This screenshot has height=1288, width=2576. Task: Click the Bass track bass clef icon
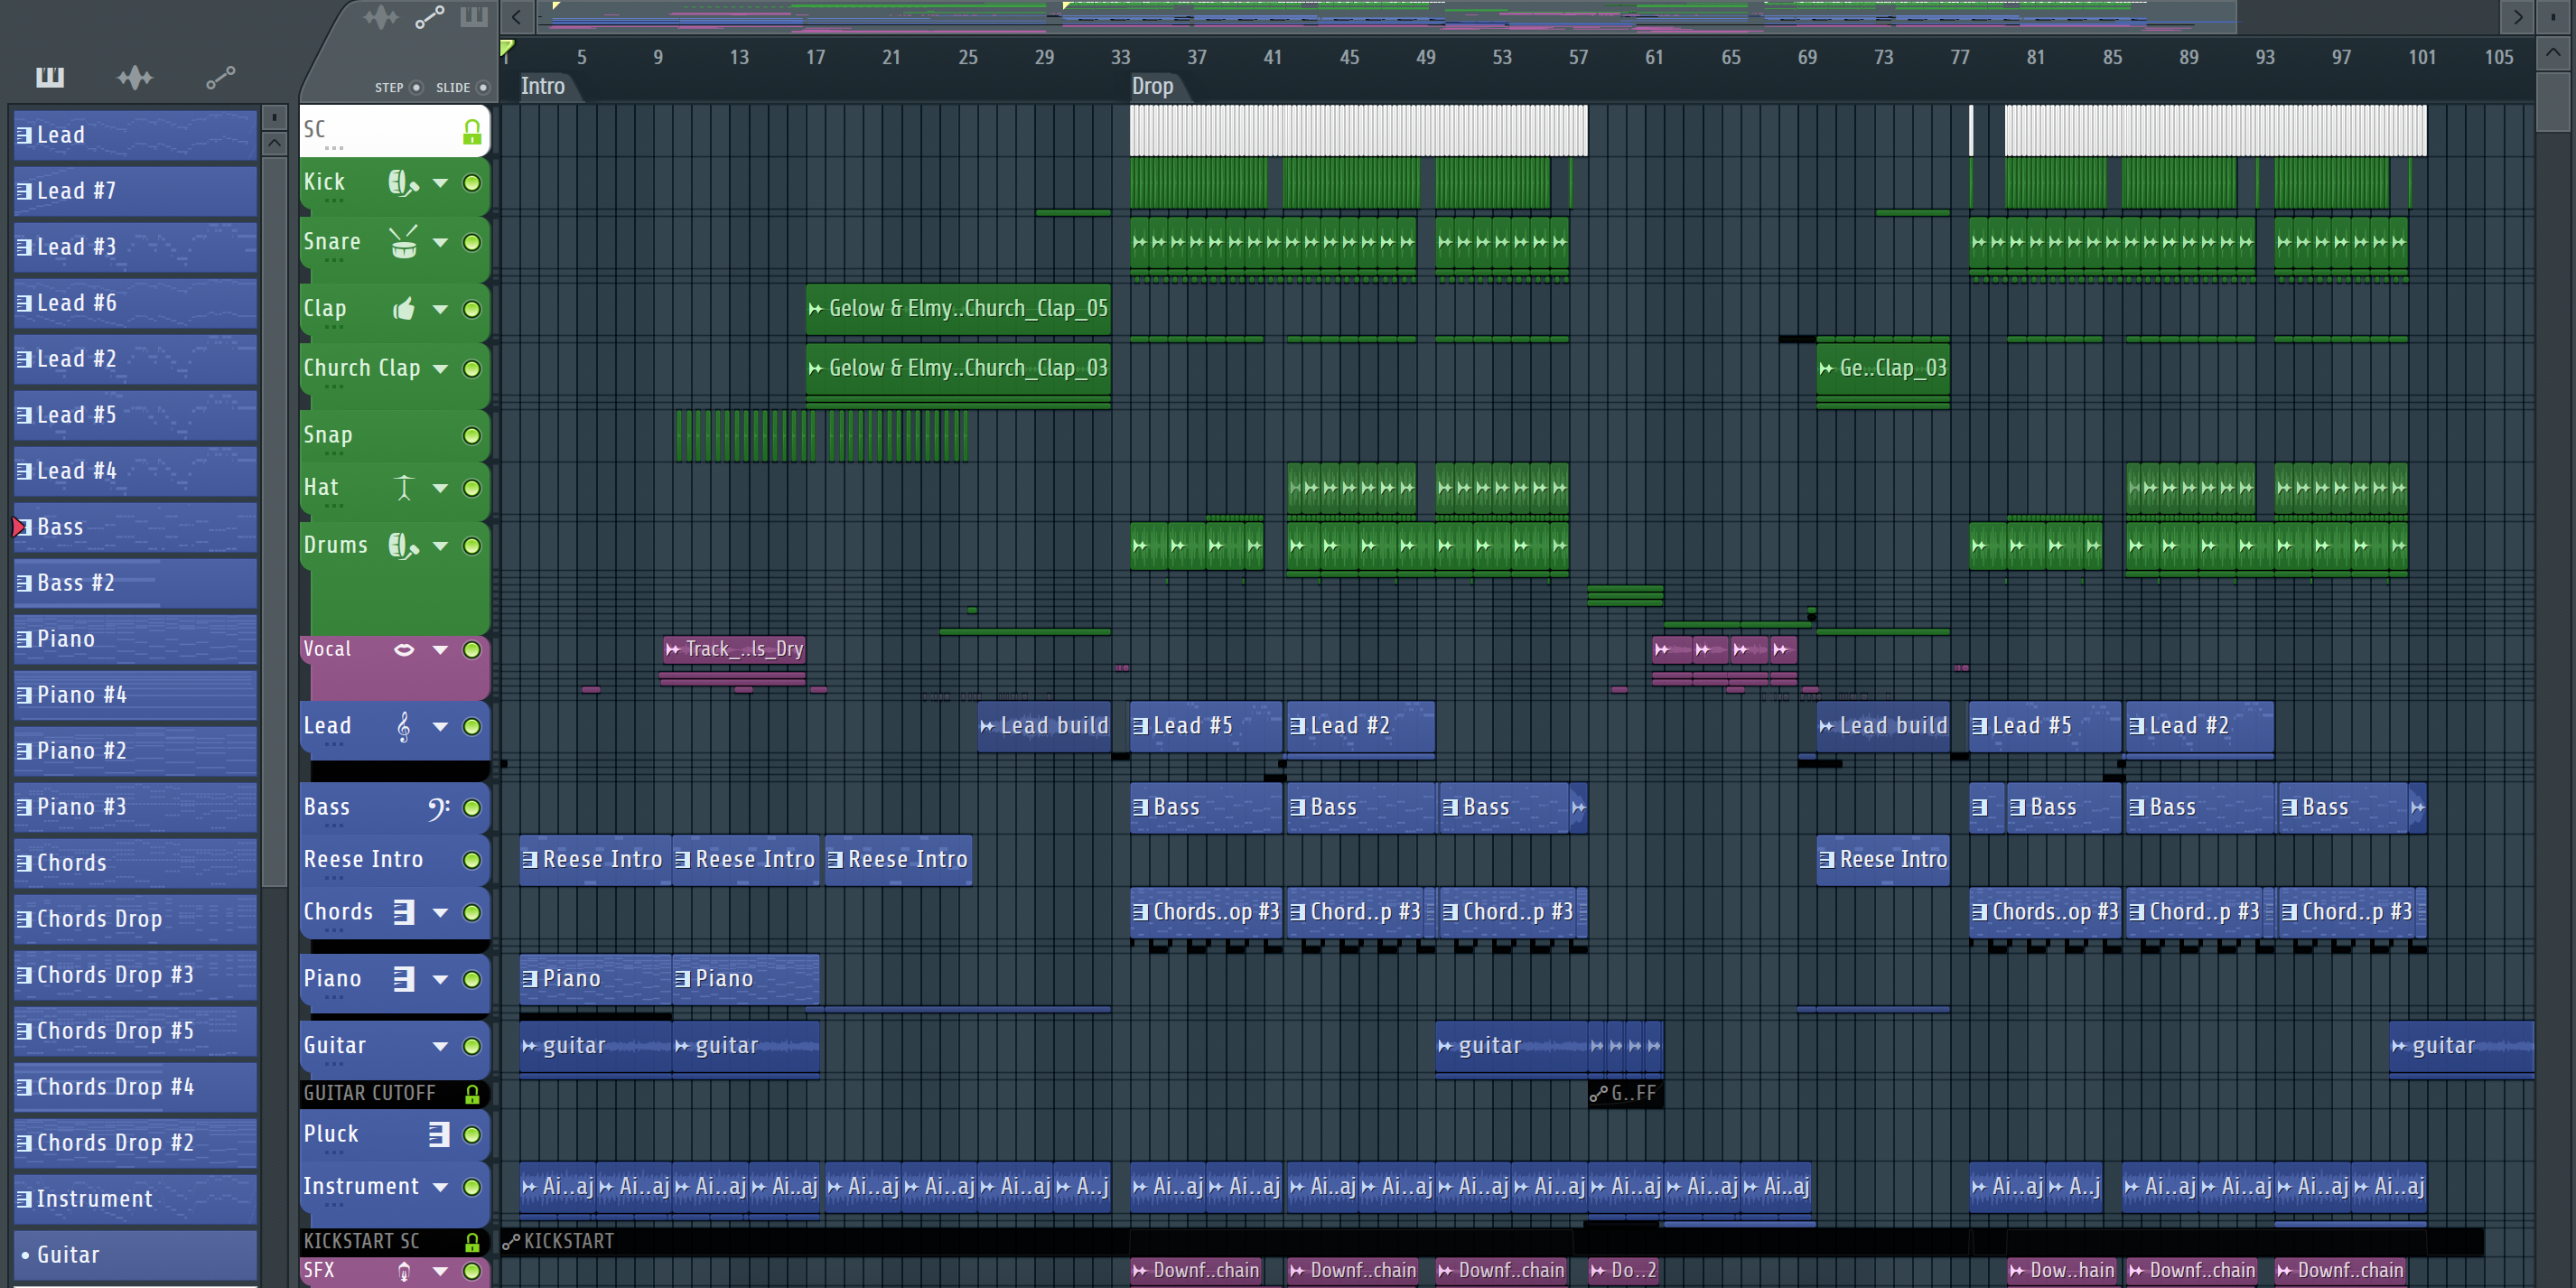[438, 807]
